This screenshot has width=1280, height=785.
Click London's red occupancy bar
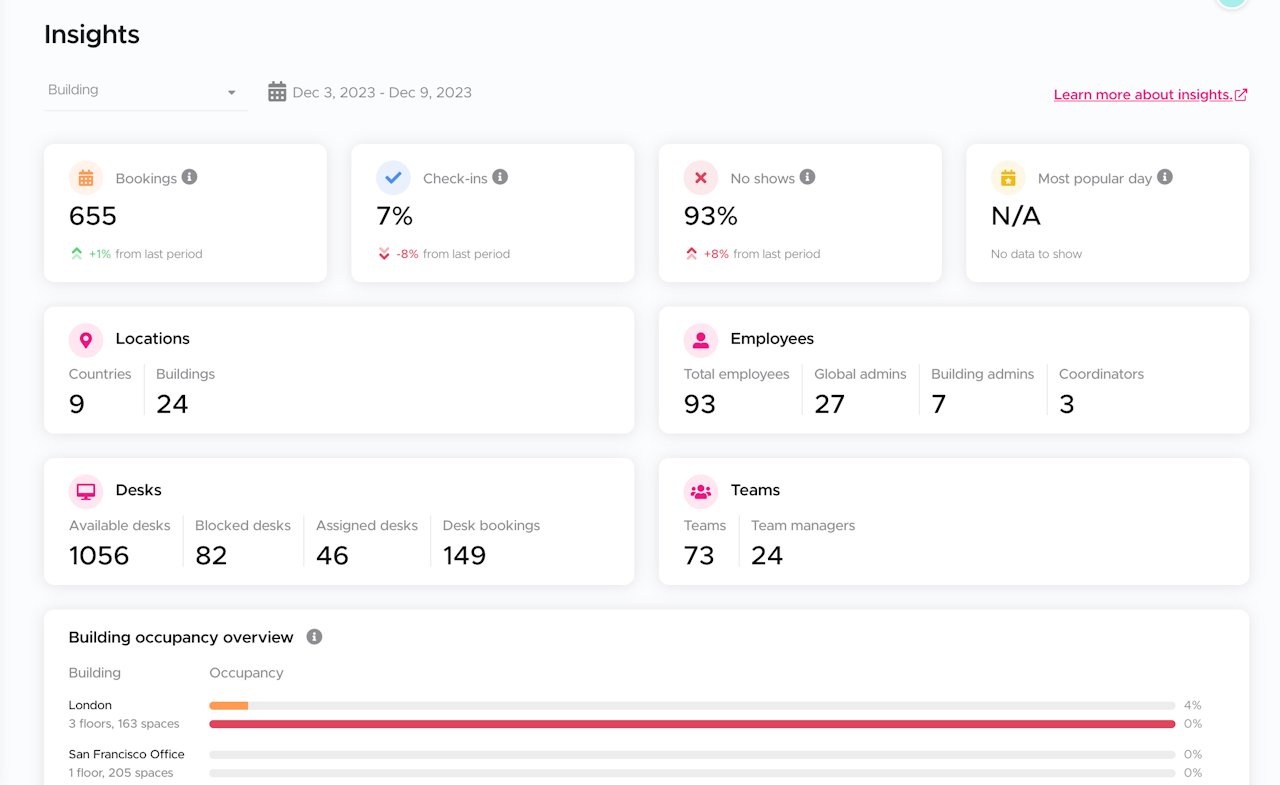pos(692,724)
